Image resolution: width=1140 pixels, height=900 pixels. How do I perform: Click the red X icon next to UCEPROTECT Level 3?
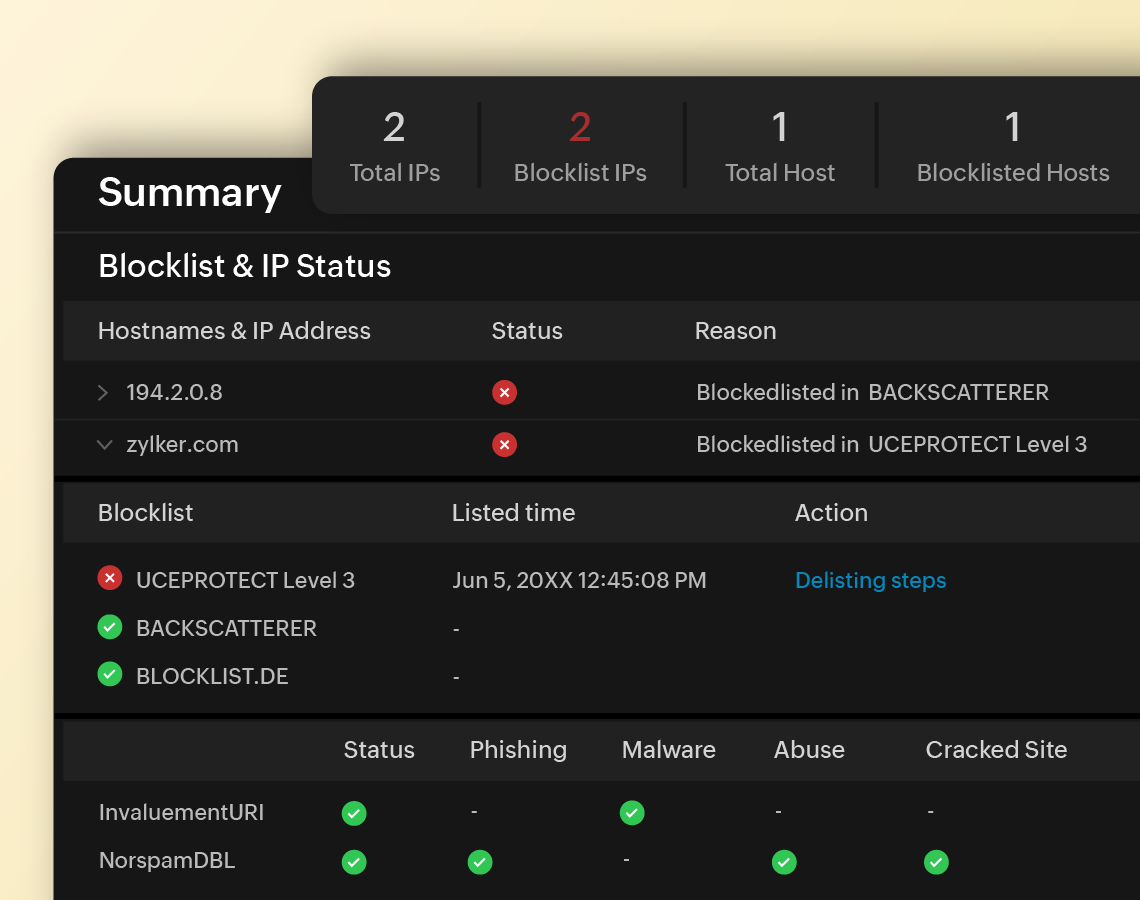pyautogui.click(x=110, y=577)
